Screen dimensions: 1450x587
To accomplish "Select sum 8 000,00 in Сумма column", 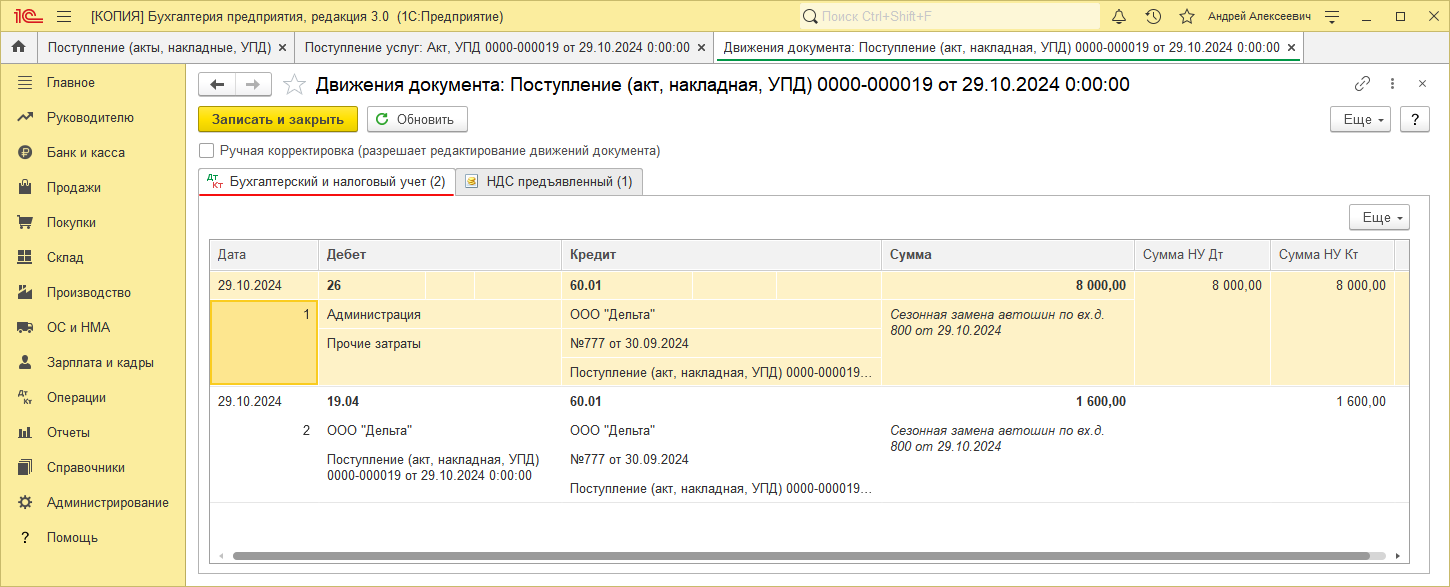I will [1007, 285].
